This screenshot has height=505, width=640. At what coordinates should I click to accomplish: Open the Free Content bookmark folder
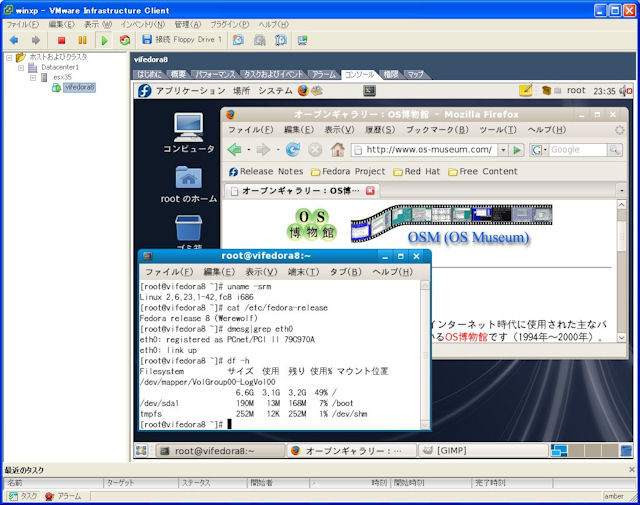click(x=483, y=172)
